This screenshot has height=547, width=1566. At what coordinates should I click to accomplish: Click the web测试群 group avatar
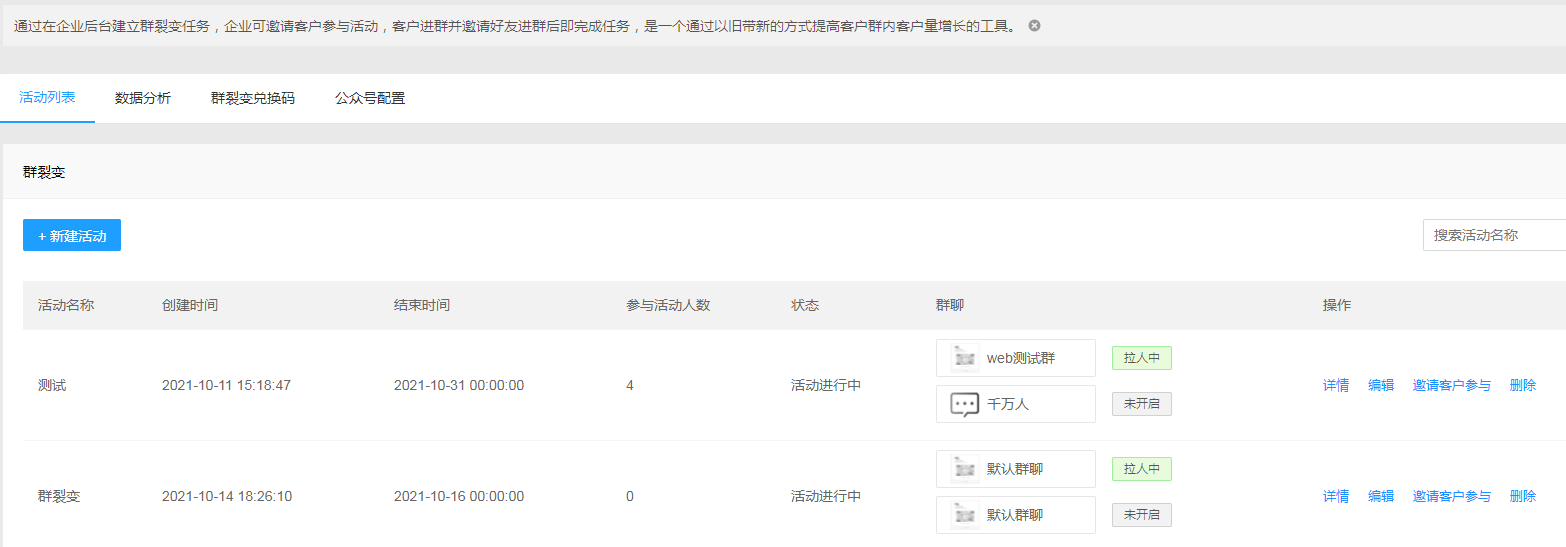tap(964, 358)
